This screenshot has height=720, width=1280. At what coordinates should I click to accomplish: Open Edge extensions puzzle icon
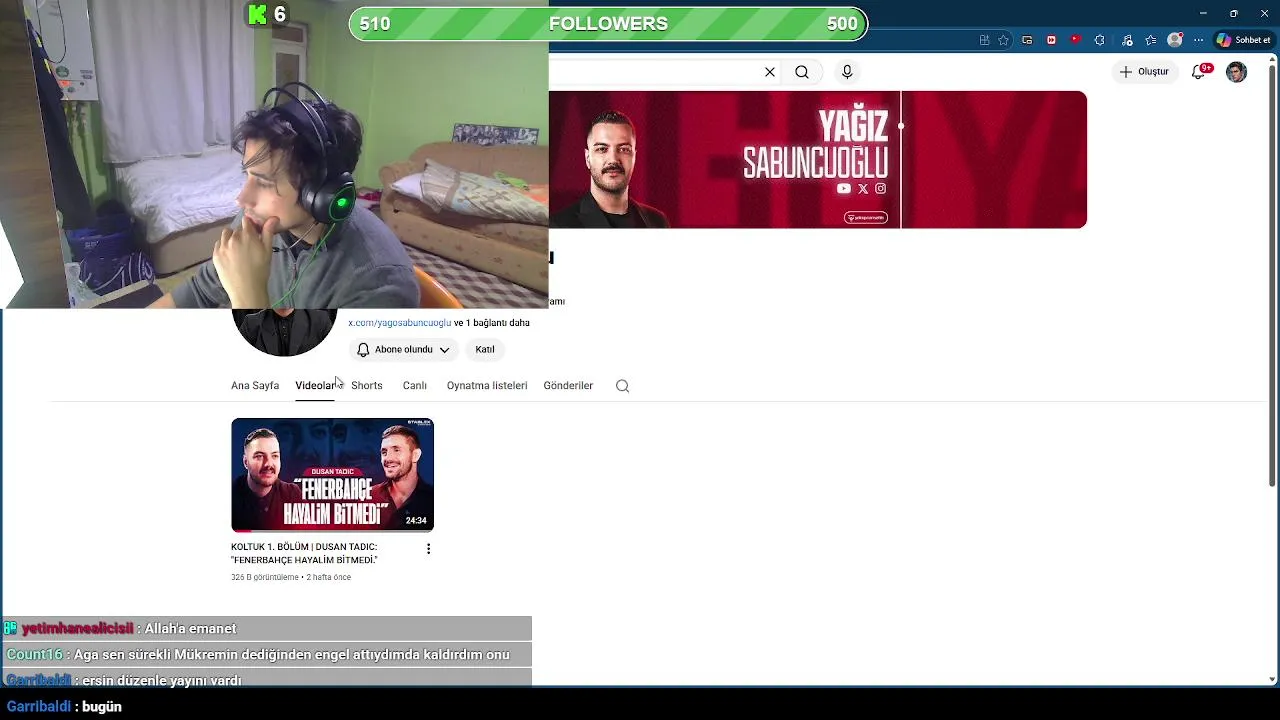(1100, 40)
